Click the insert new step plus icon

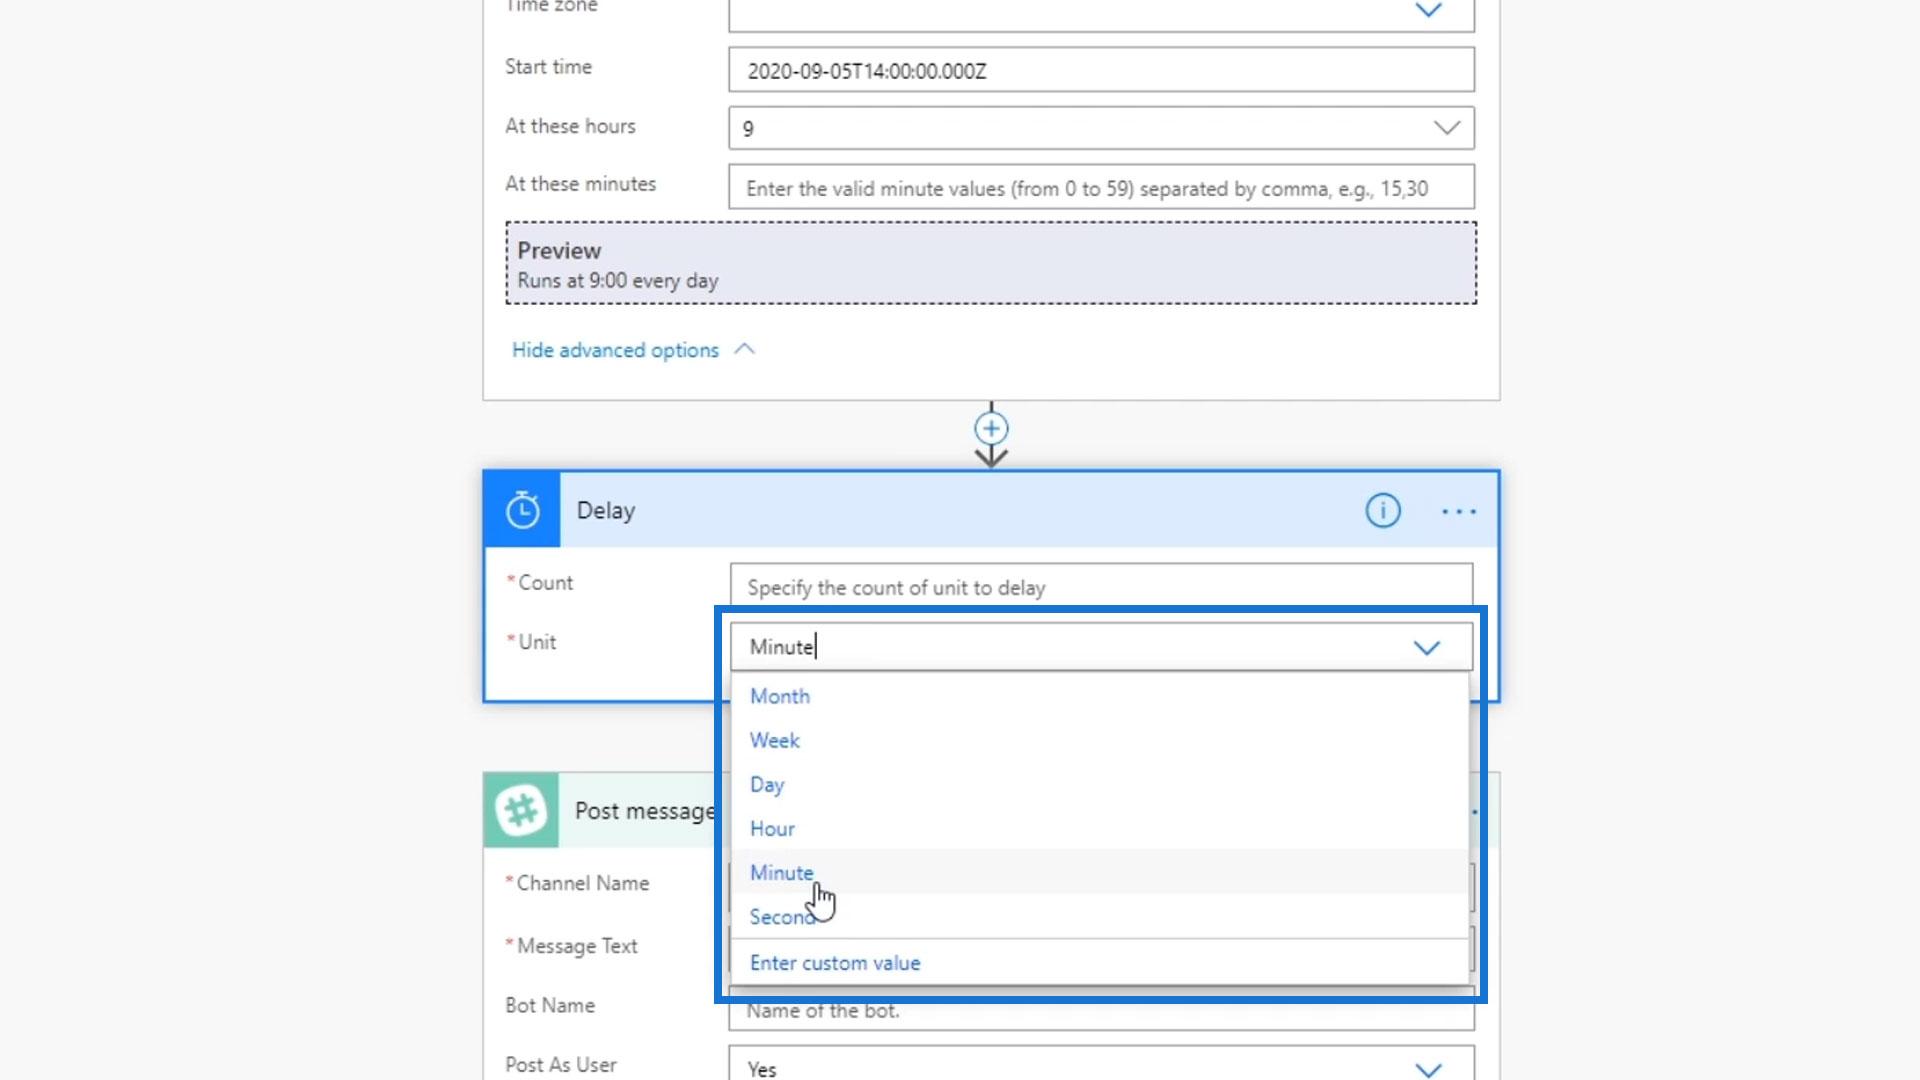[991, 429]
